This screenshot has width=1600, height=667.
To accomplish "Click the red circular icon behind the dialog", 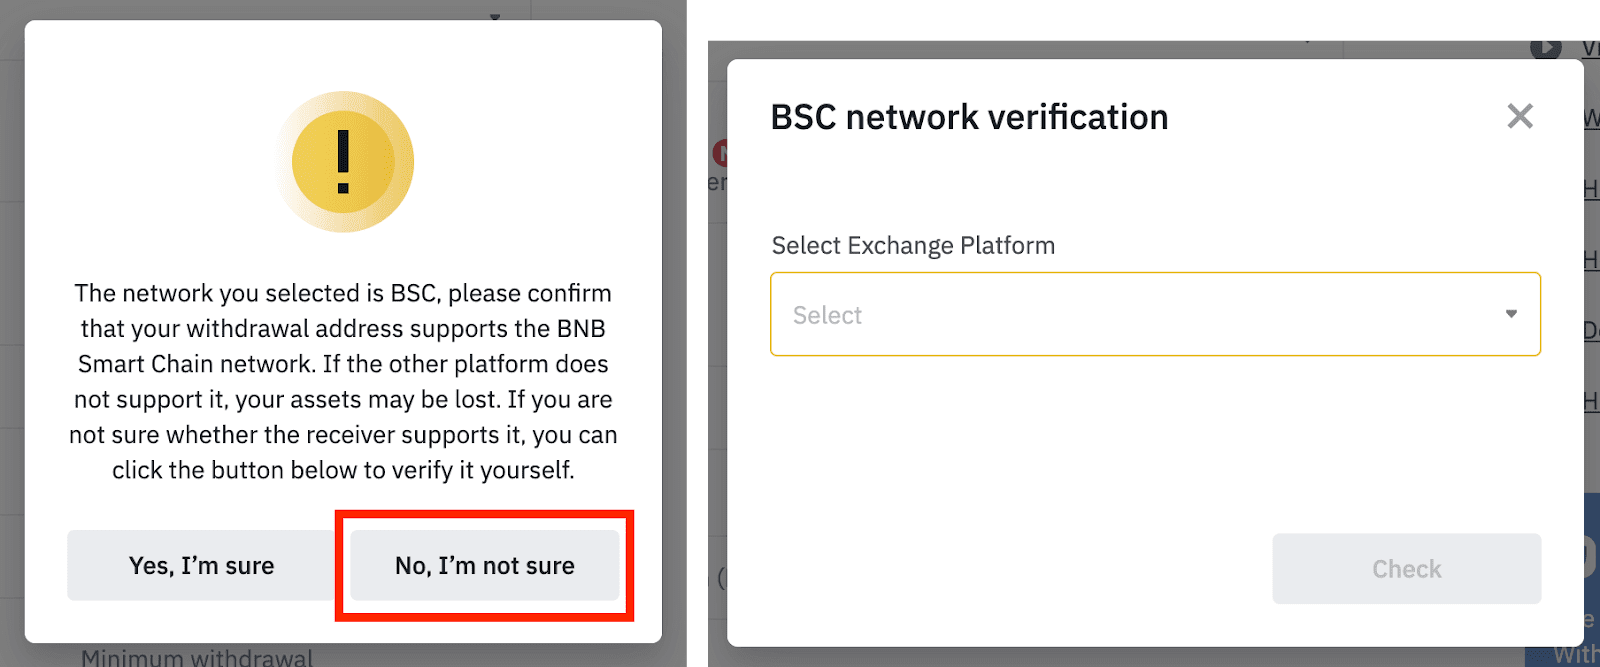I will 720,153.
